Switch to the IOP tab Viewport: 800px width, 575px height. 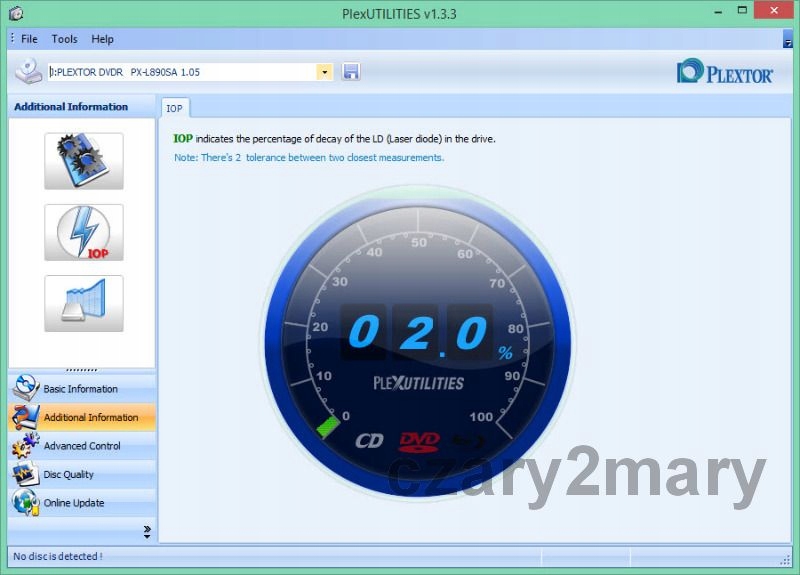pyautogui.click(x=174, y=108)
